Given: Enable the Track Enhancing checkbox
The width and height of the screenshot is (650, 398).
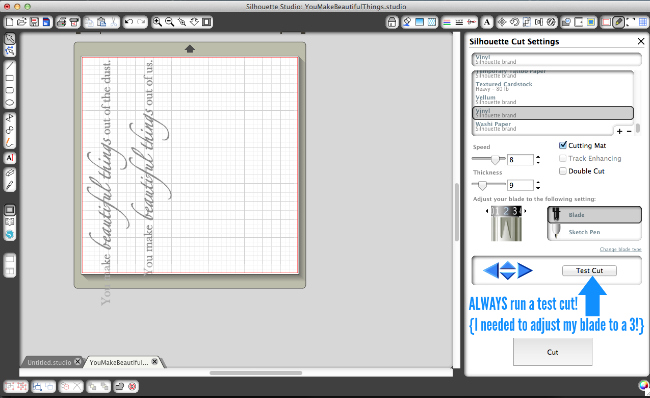Looking at the screenshot, I should click(563, 158).
